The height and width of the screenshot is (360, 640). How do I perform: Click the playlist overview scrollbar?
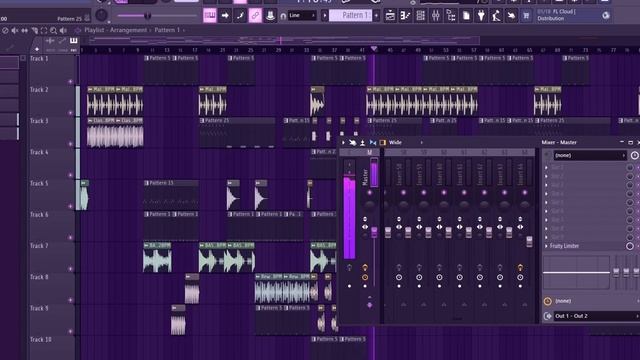point(284,40)
